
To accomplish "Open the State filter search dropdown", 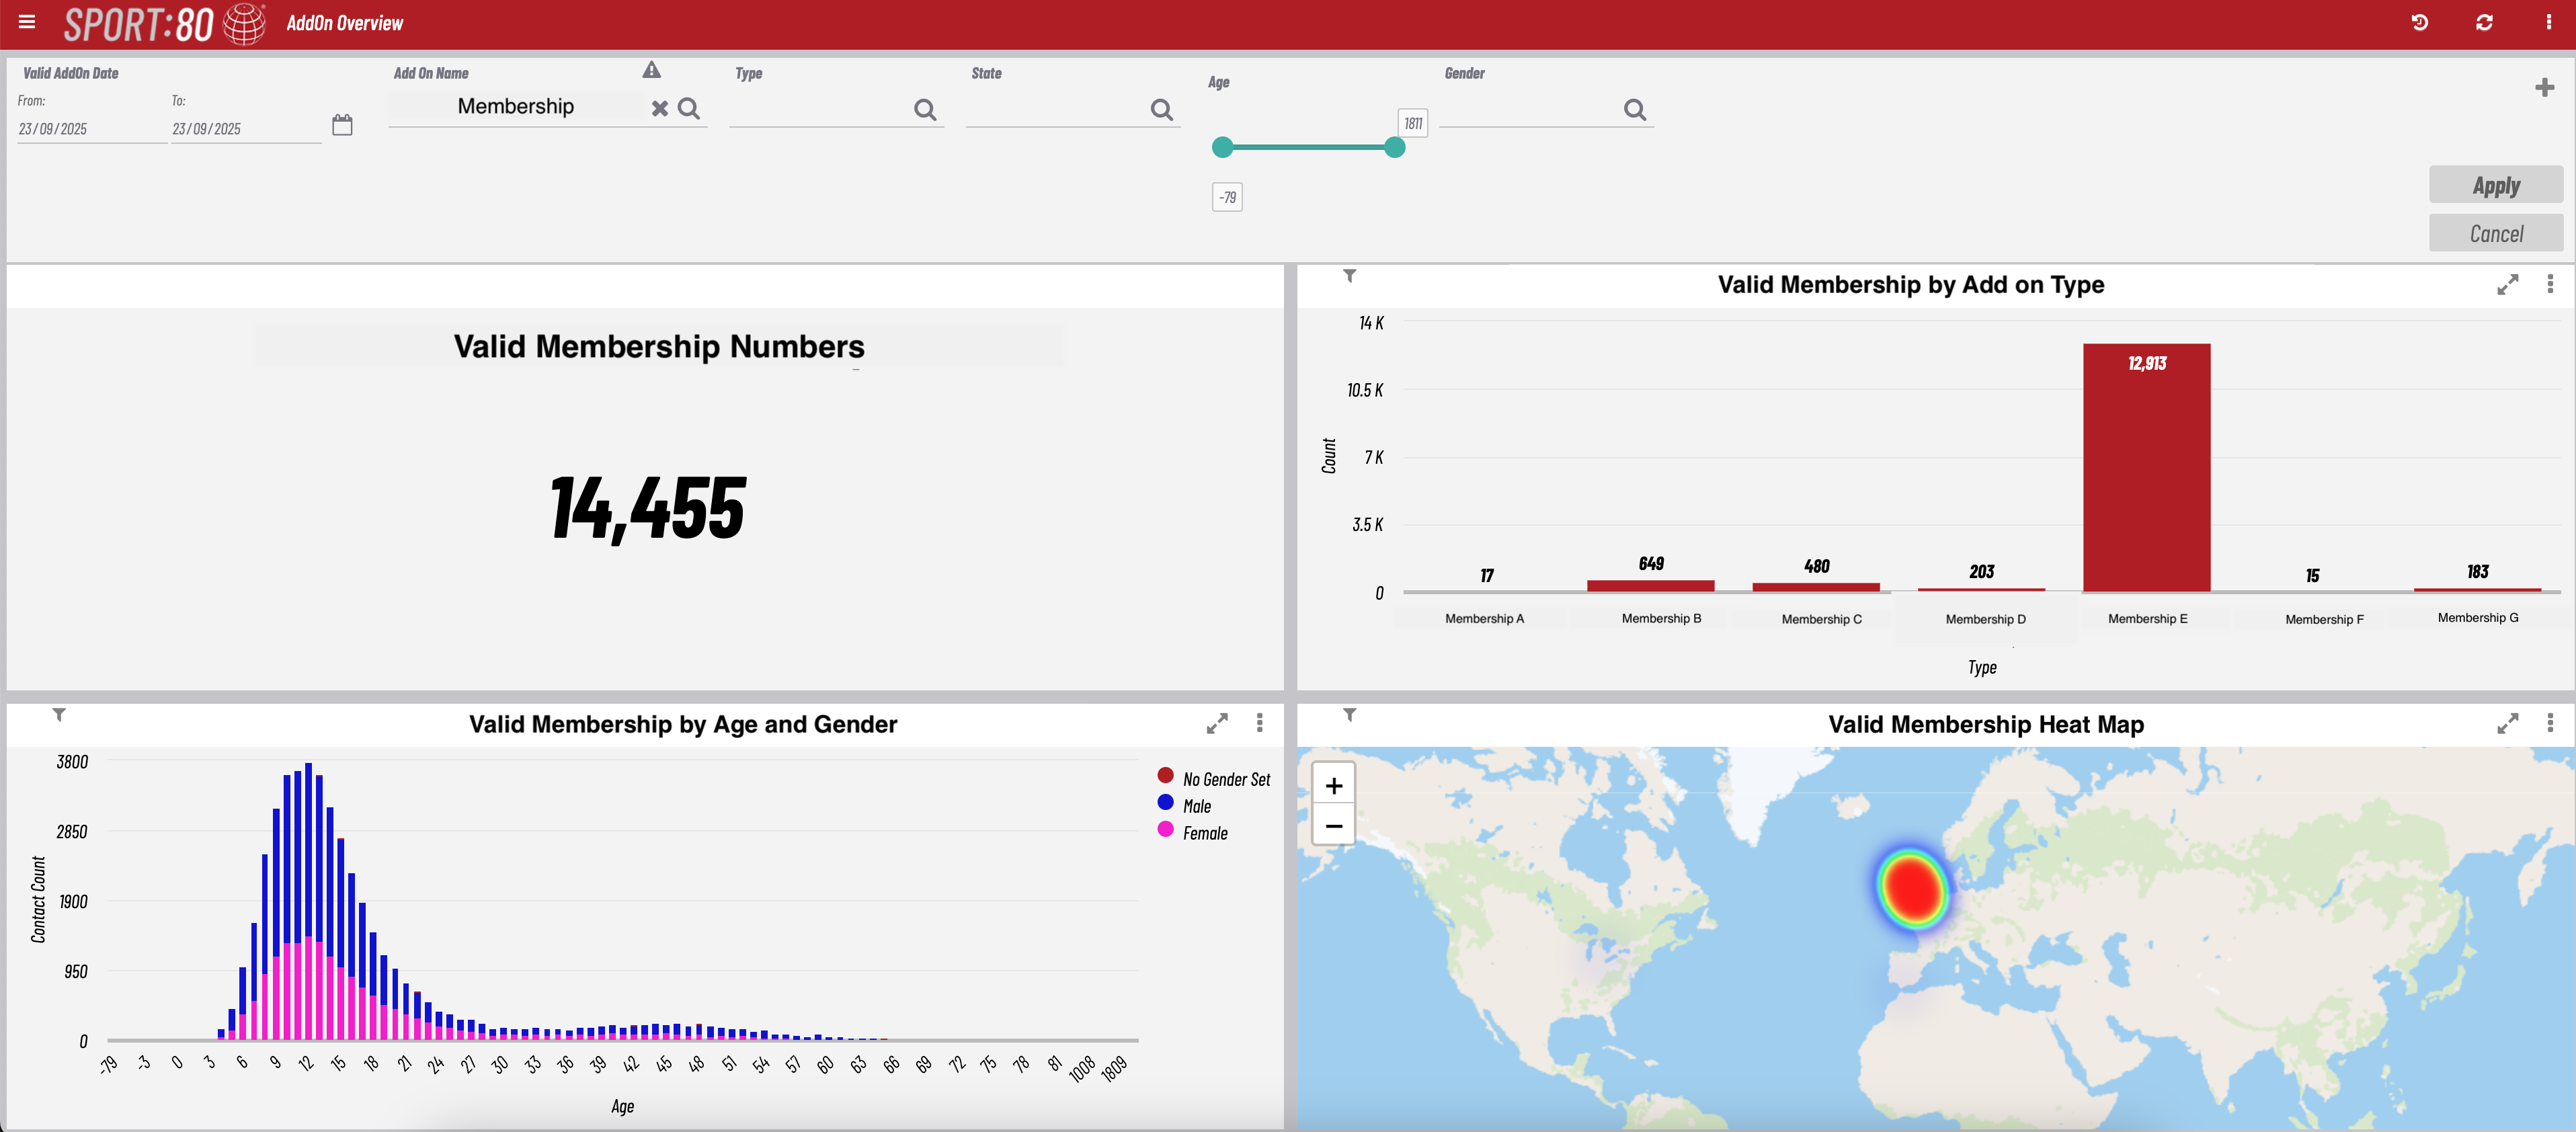I will (1161, 110).
